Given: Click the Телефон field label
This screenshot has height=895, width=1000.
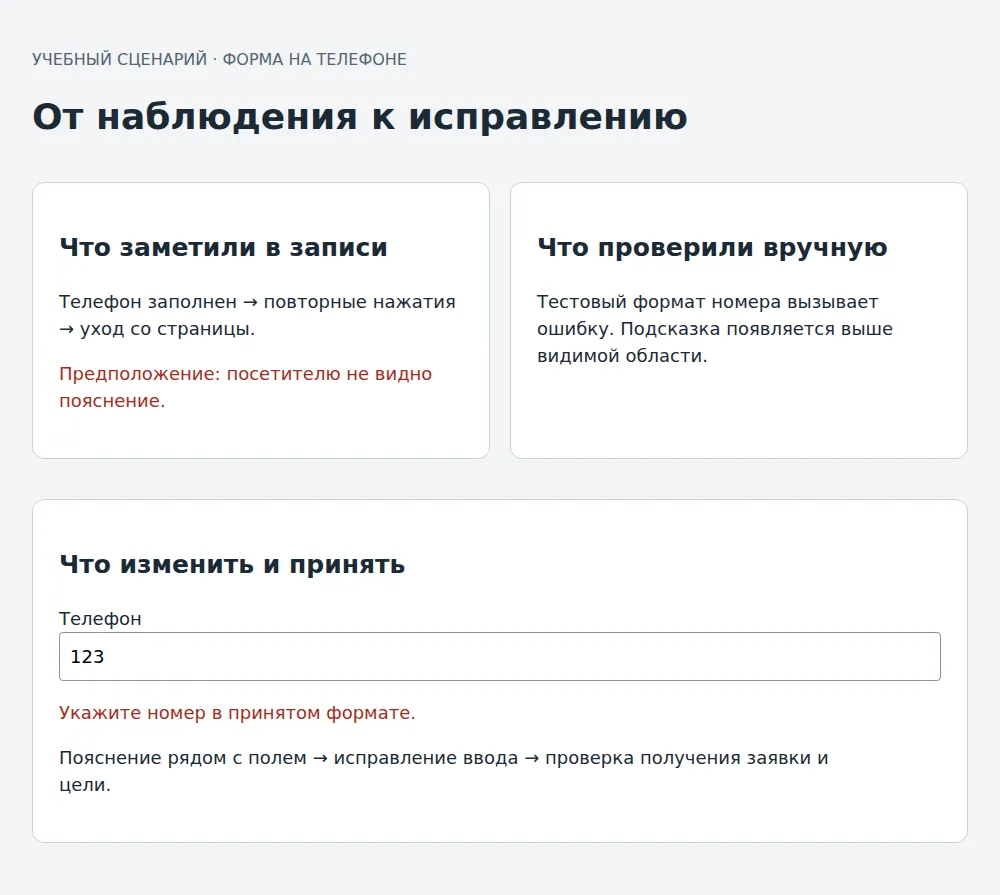Looking at the screenshot, I should click(100, 619).
